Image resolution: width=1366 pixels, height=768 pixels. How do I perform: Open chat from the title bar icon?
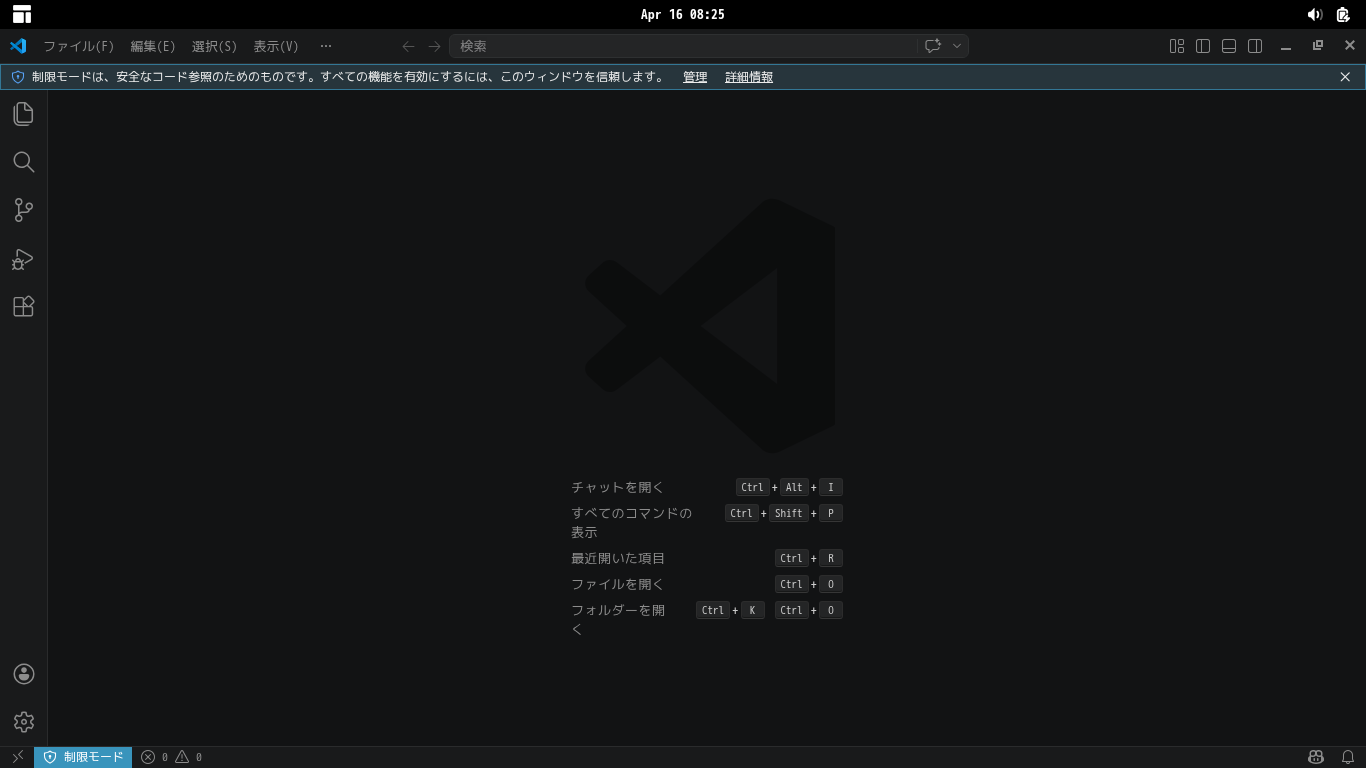point(932,46)
